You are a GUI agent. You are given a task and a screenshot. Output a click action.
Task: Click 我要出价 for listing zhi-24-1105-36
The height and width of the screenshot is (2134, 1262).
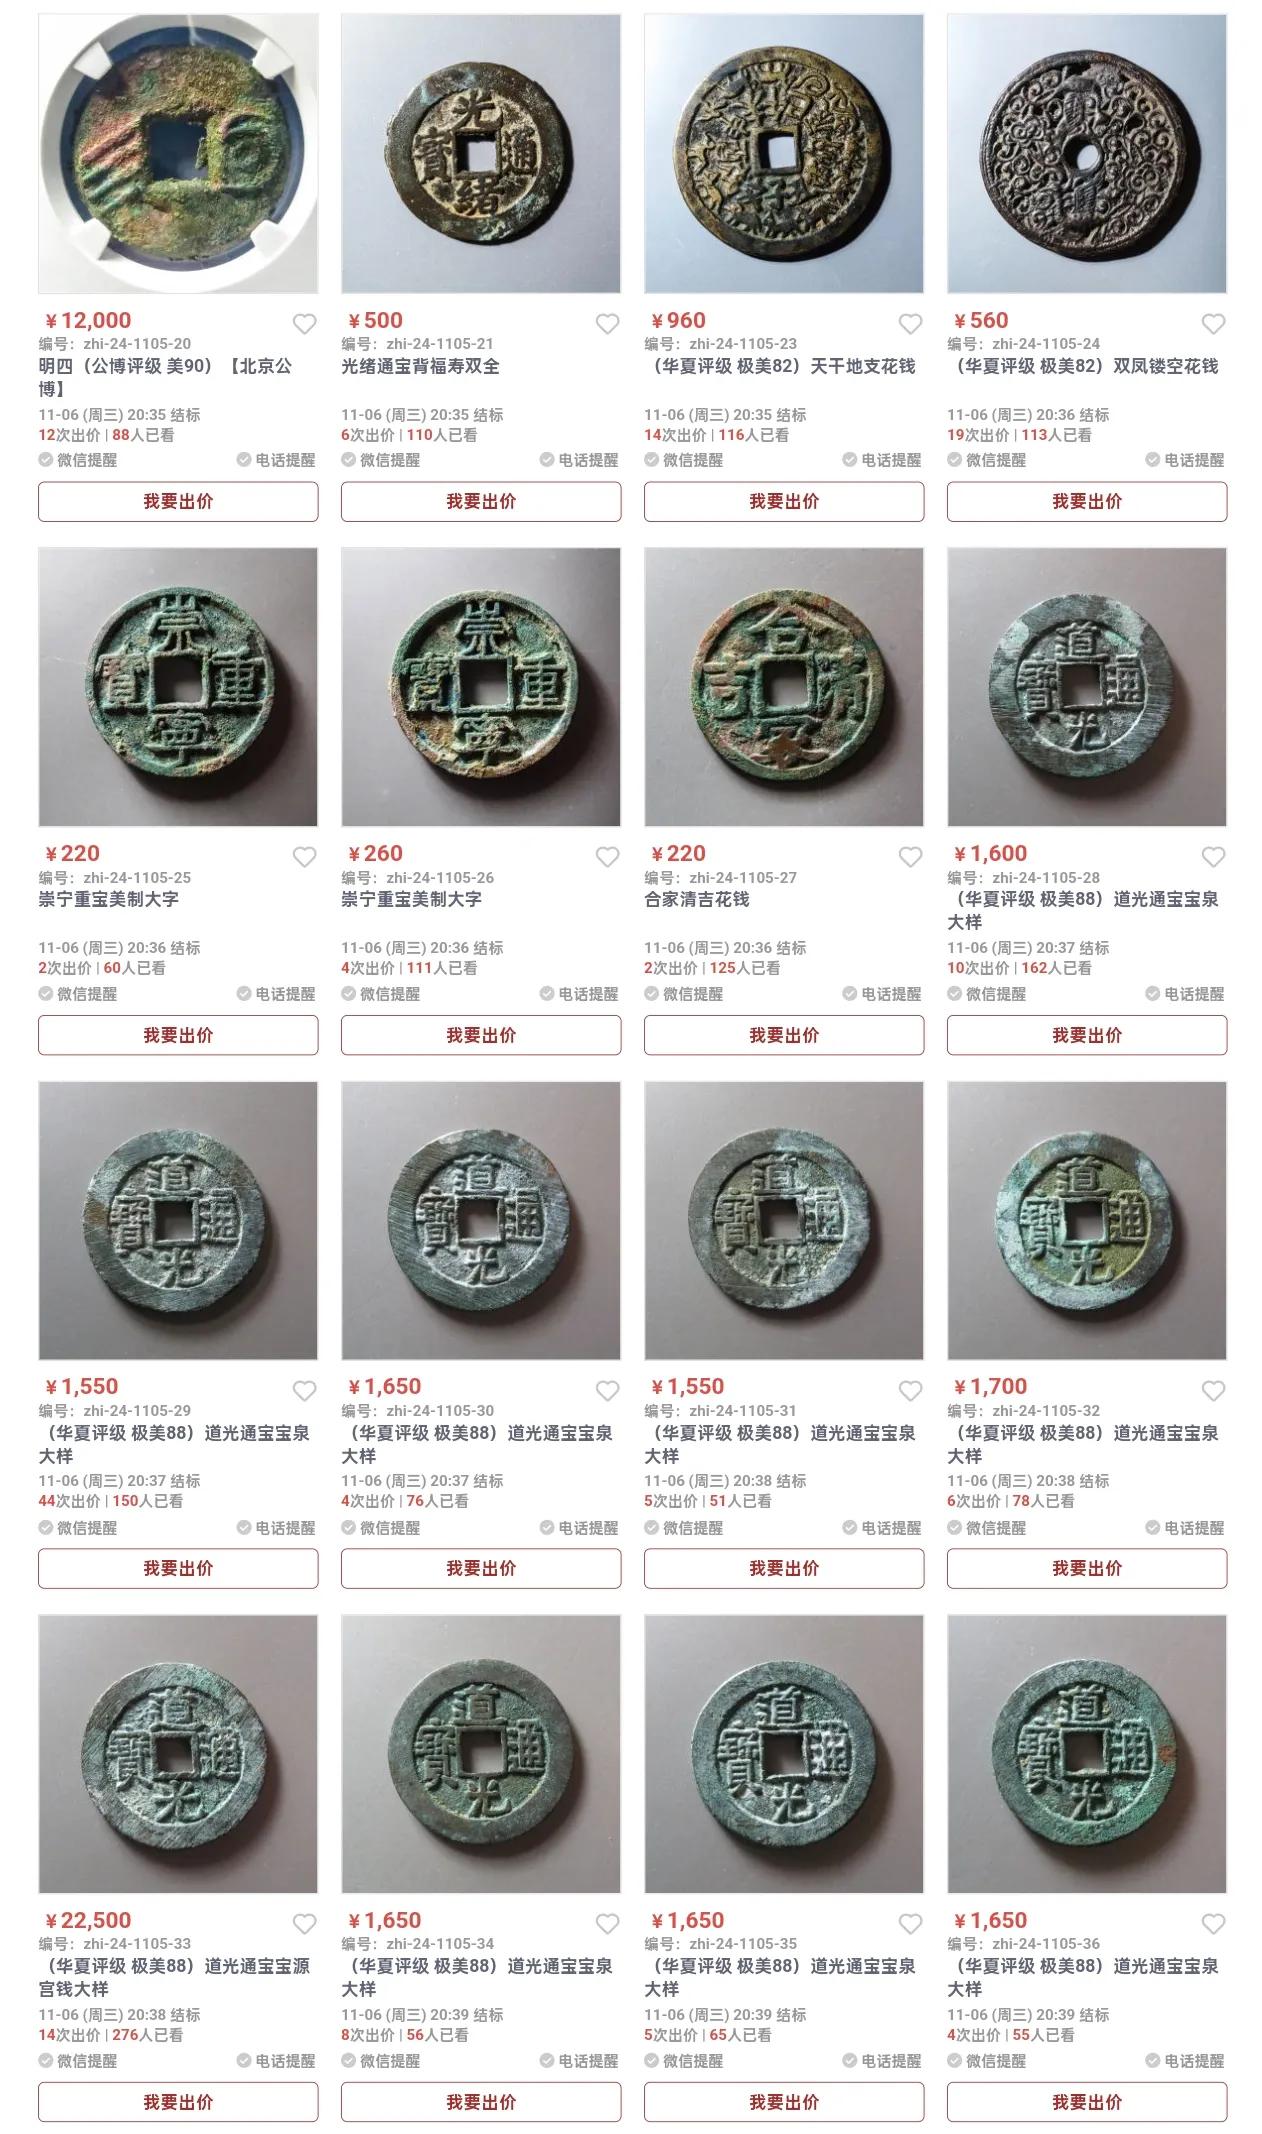coord(1087,2102)
